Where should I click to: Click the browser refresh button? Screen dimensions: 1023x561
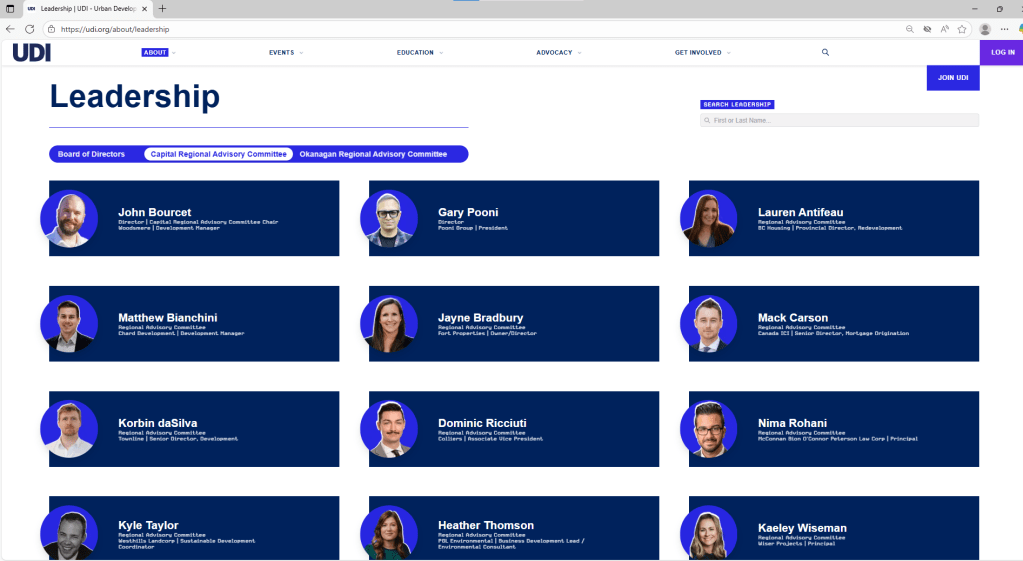tap(29, 29)
